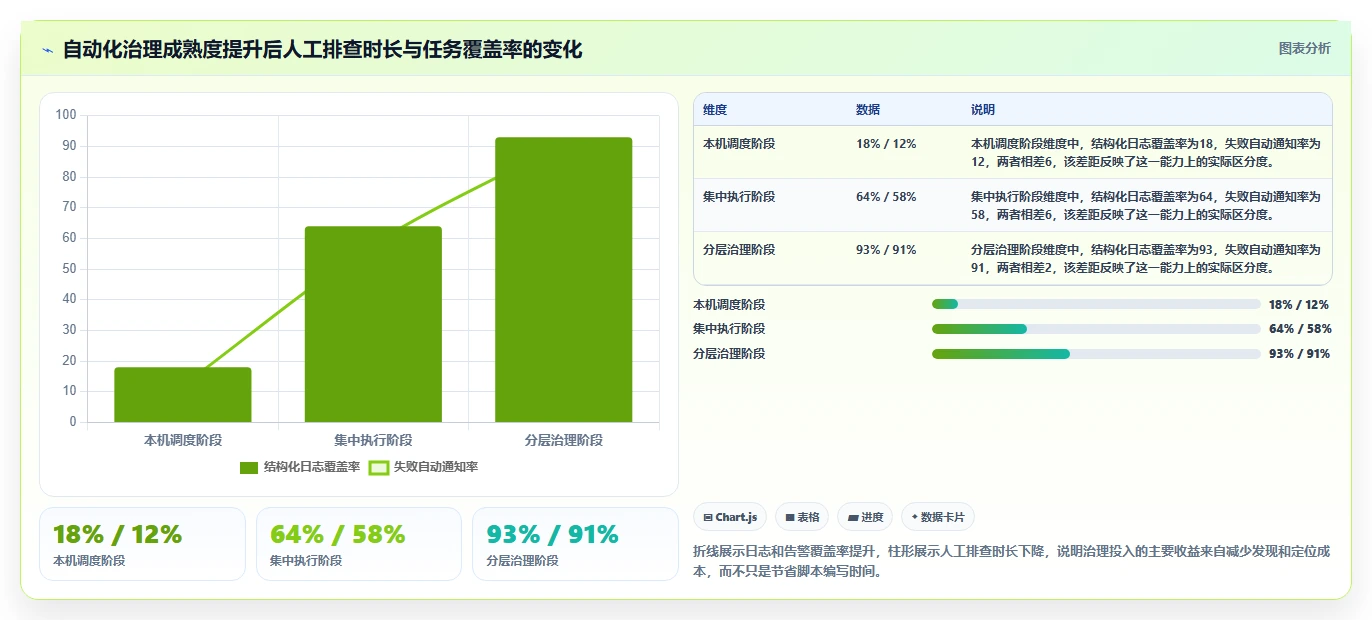Click 集中执行阶段 label on chart x-axis
1372x620 pixels.
(x=373, y=440)
